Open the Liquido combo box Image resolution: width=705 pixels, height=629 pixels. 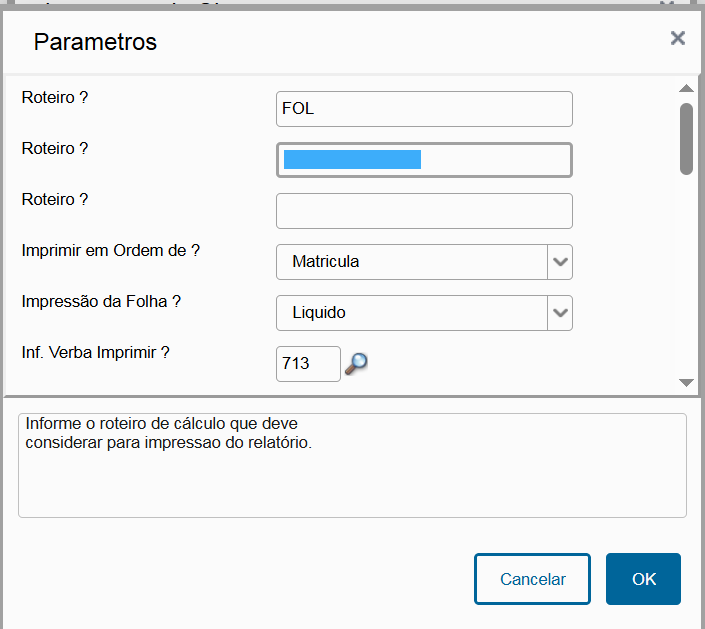pos(424,312)
